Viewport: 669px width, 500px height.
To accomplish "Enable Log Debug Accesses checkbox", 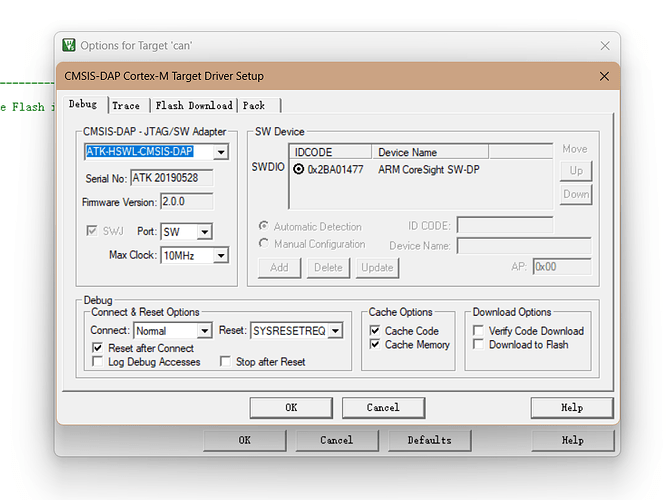I will [x=97, y=361].
